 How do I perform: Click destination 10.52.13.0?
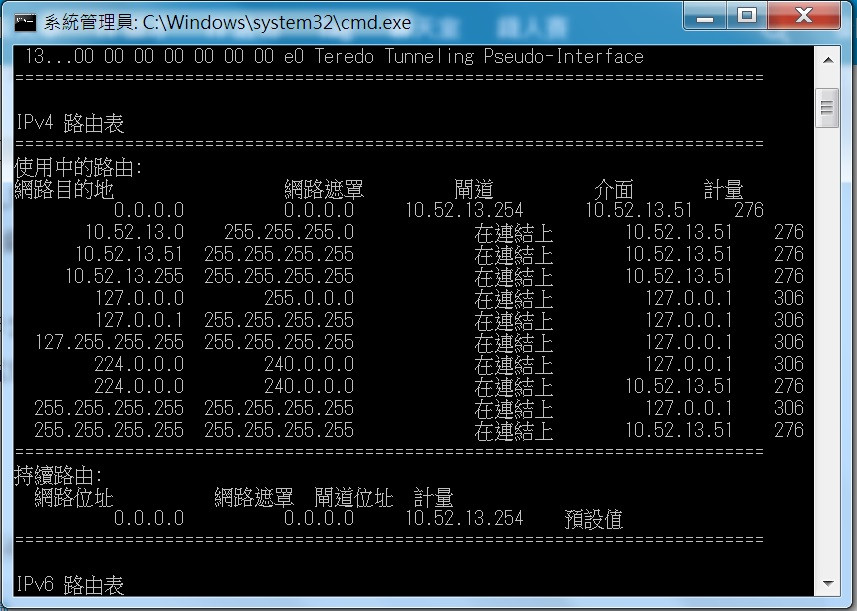tap(134, 232)
